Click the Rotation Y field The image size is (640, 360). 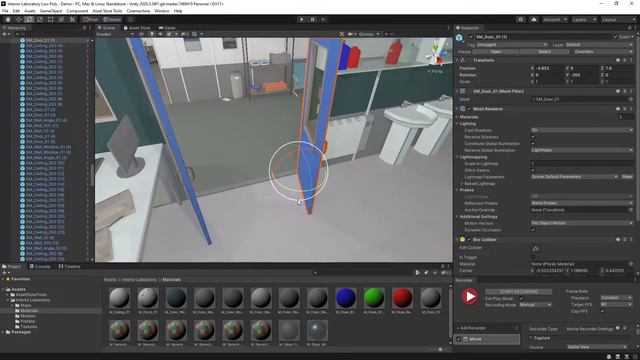584,75
